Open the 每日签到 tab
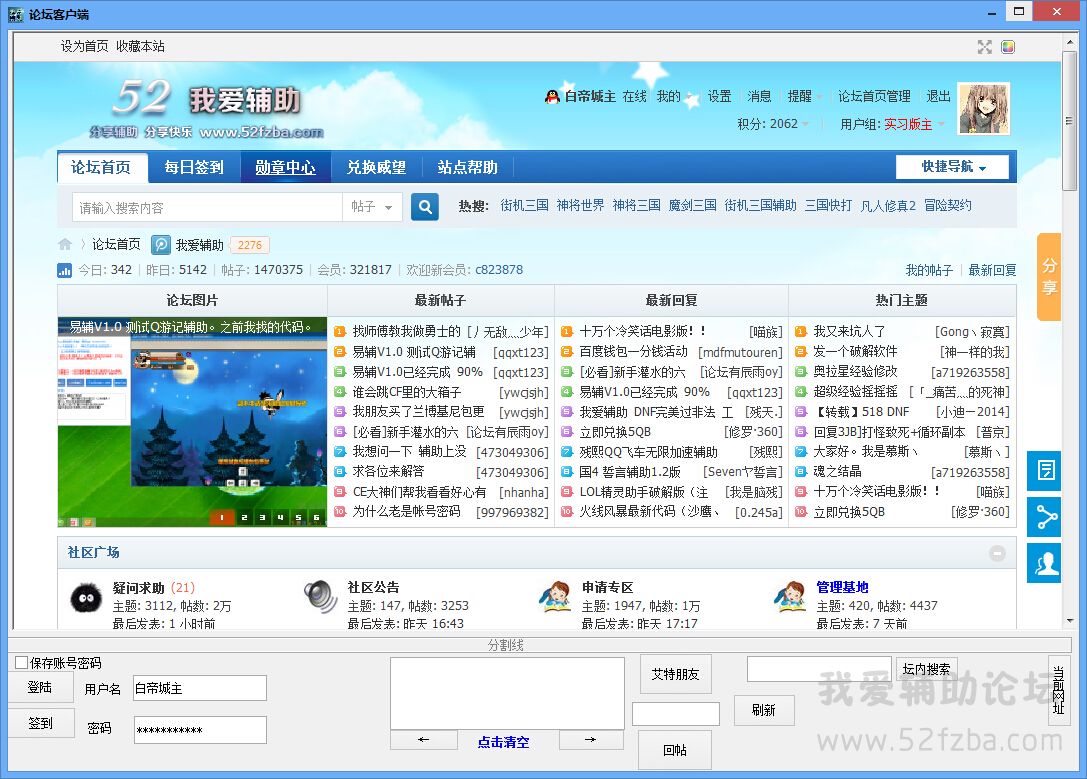Screen dimensions: 1087x779 pos(193,167)
